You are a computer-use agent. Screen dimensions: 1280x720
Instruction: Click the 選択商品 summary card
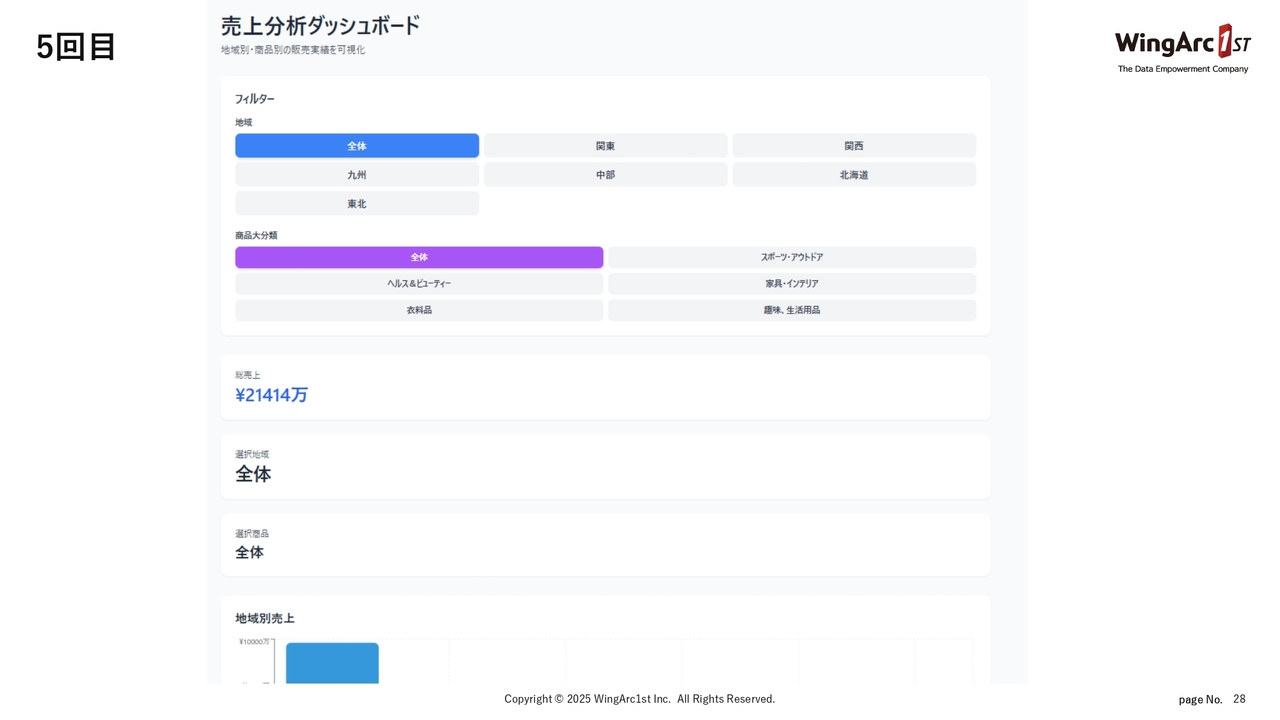coord(605,545)
